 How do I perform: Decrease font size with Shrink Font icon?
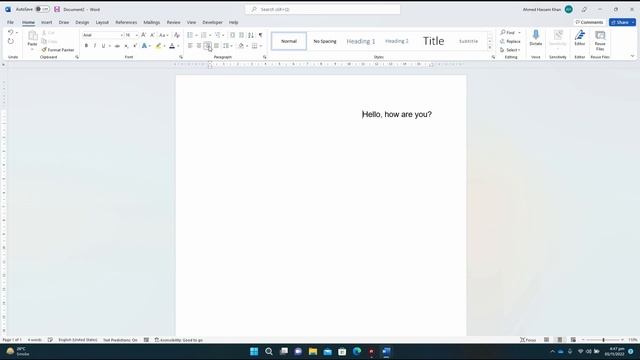(152, 35)
